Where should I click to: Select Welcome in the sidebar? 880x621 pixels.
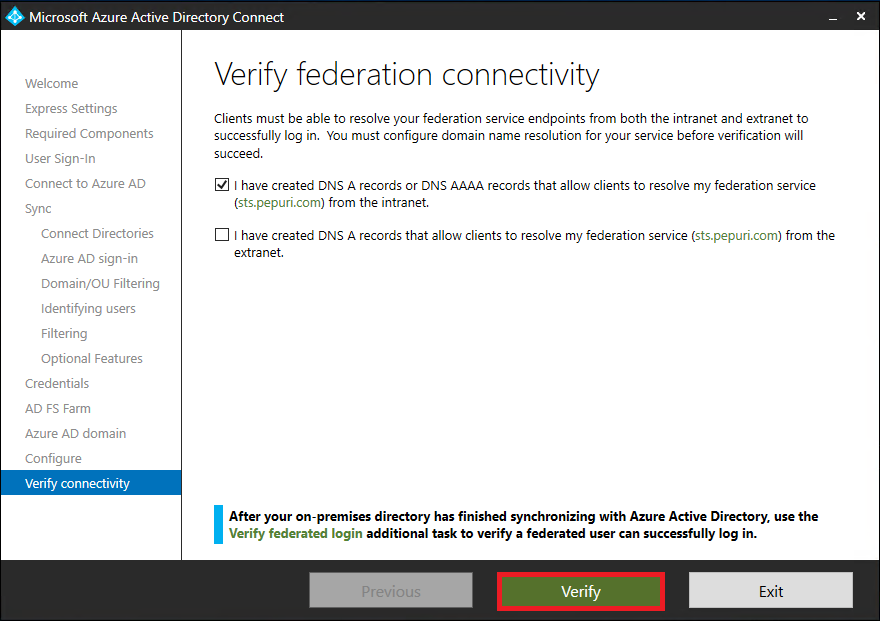click(52, 84)
